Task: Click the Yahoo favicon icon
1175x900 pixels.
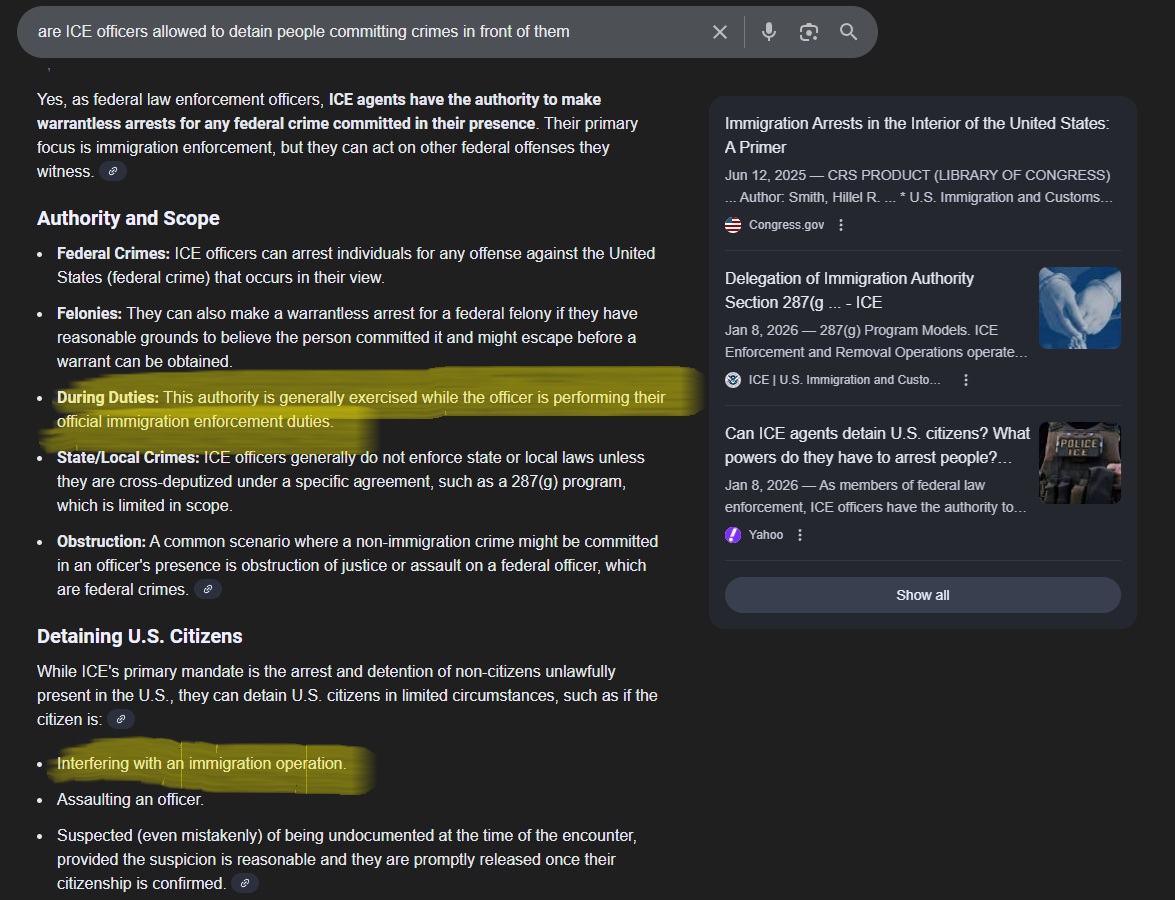Action: click(733, 535)
